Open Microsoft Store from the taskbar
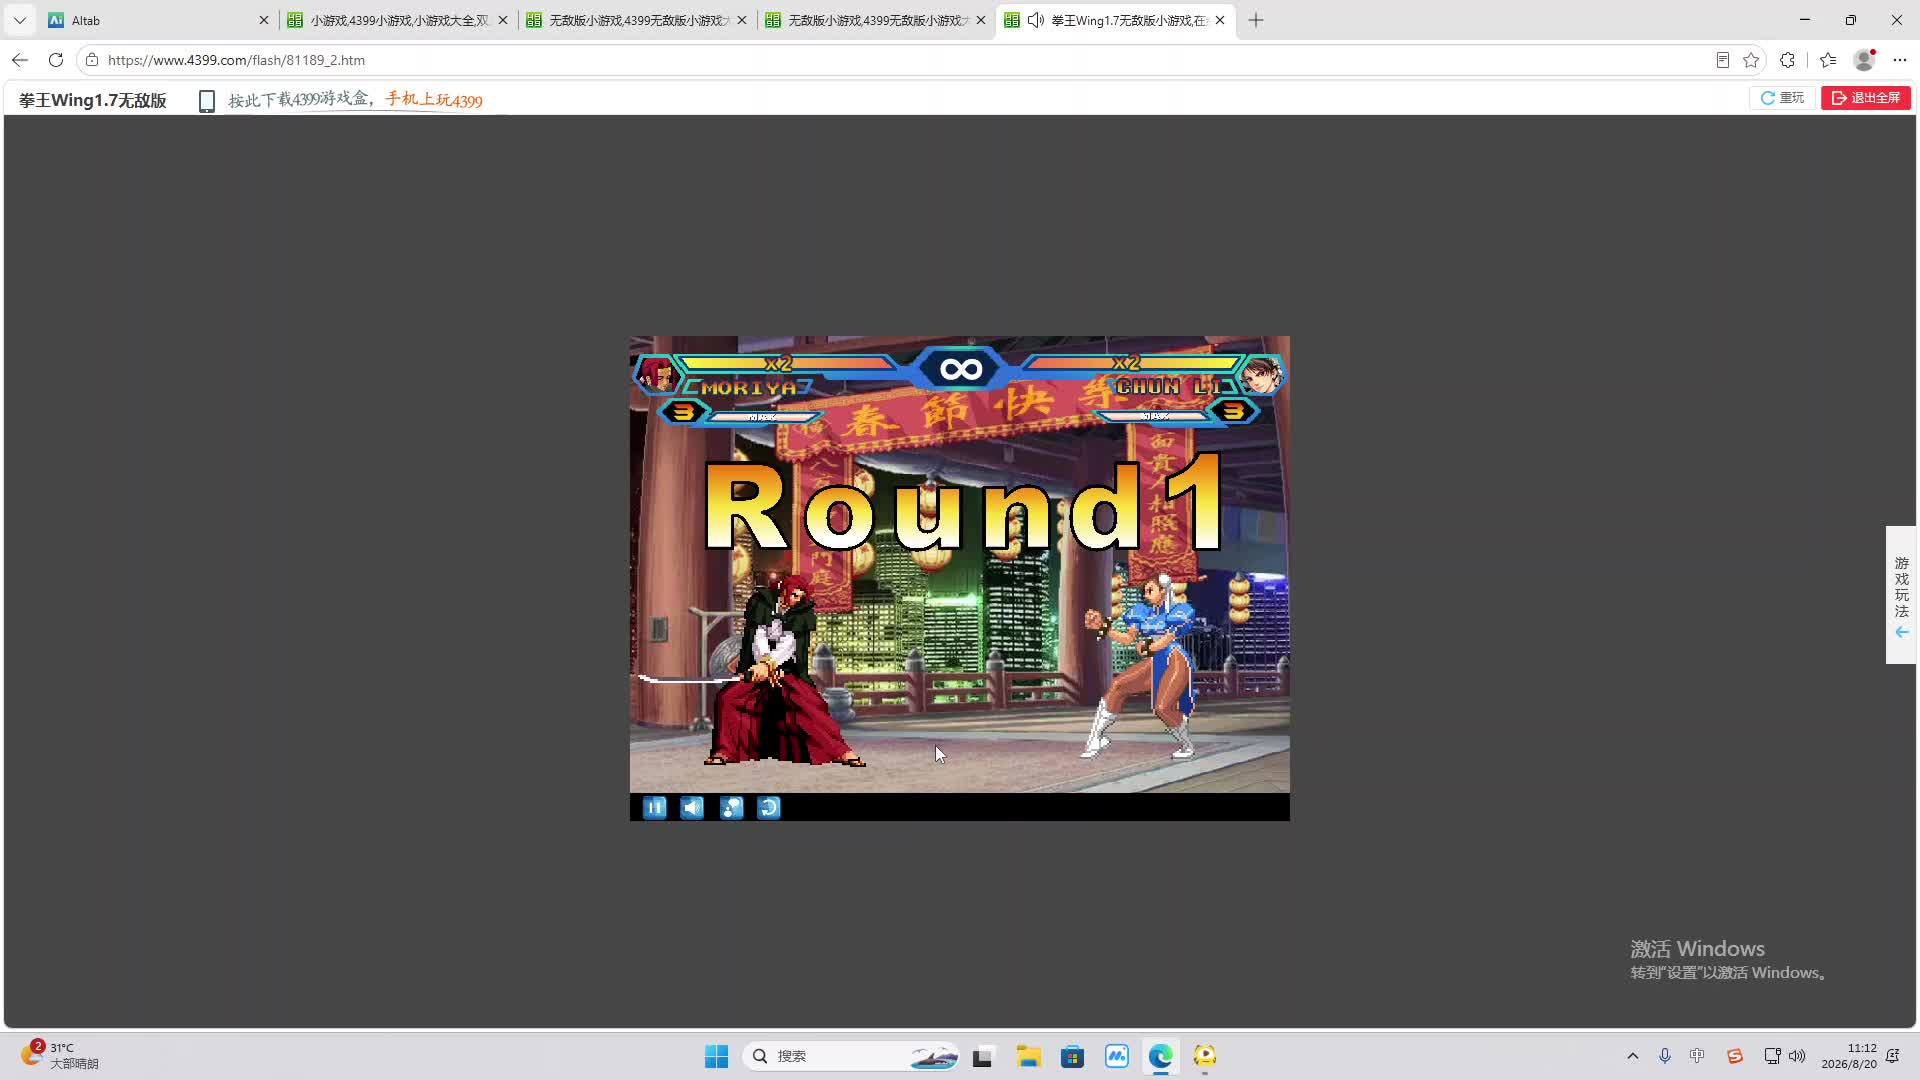 [1072, 1056]
